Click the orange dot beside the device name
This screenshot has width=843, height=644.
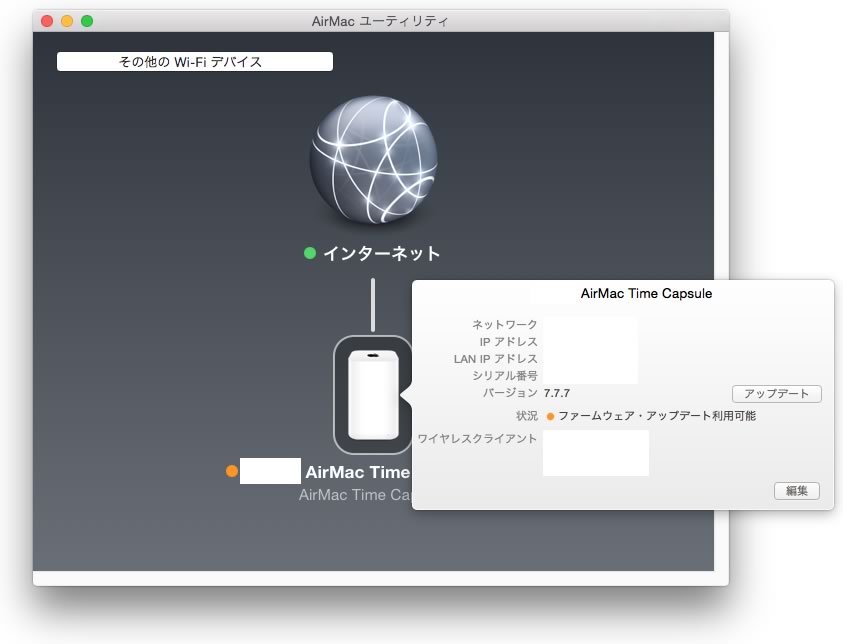232,471
